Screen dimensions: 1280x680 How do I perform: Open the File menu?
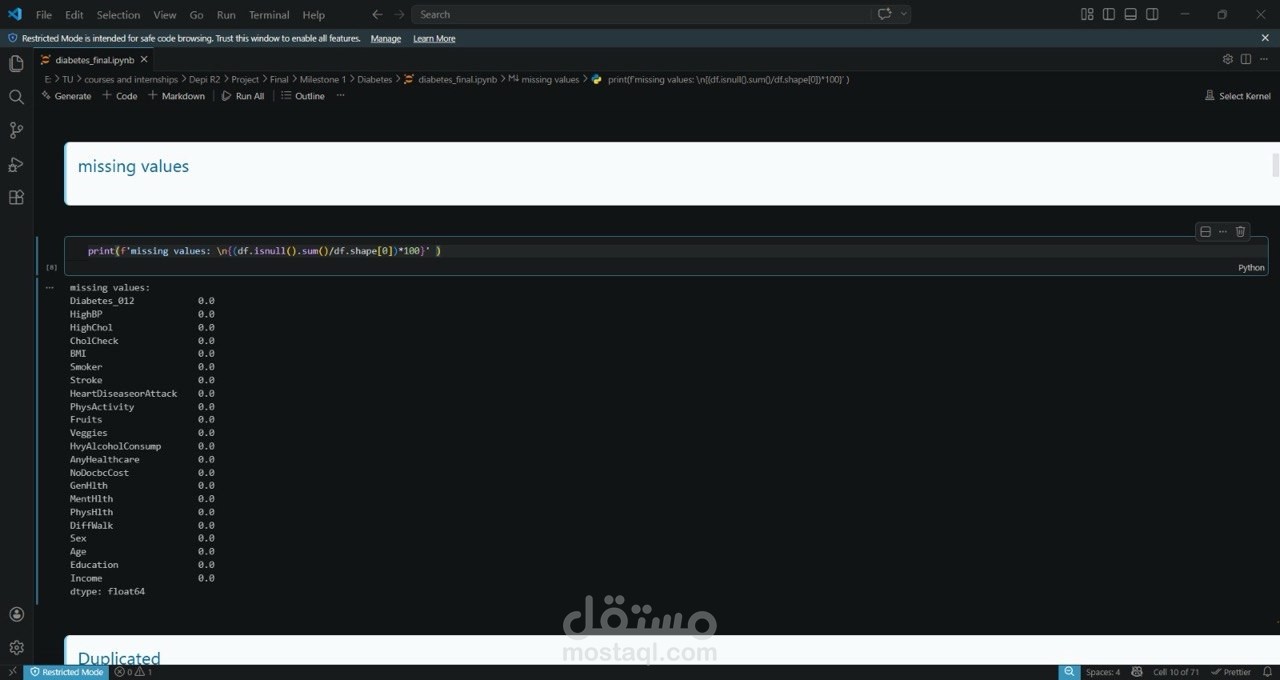(x=44, y=15)
